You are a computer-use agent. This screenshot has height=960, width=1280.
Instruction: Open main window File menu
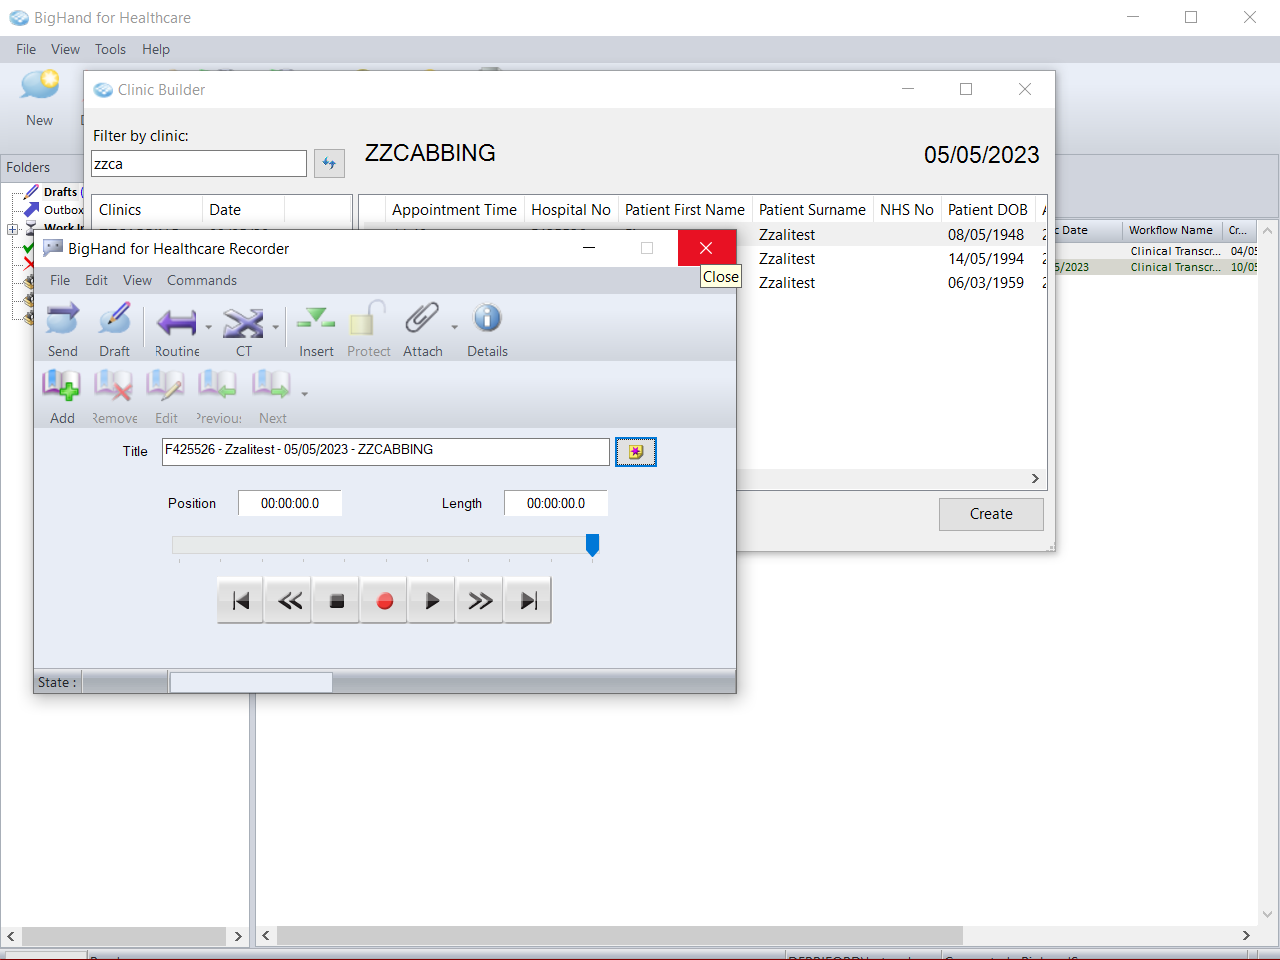(x=26, y=49)
